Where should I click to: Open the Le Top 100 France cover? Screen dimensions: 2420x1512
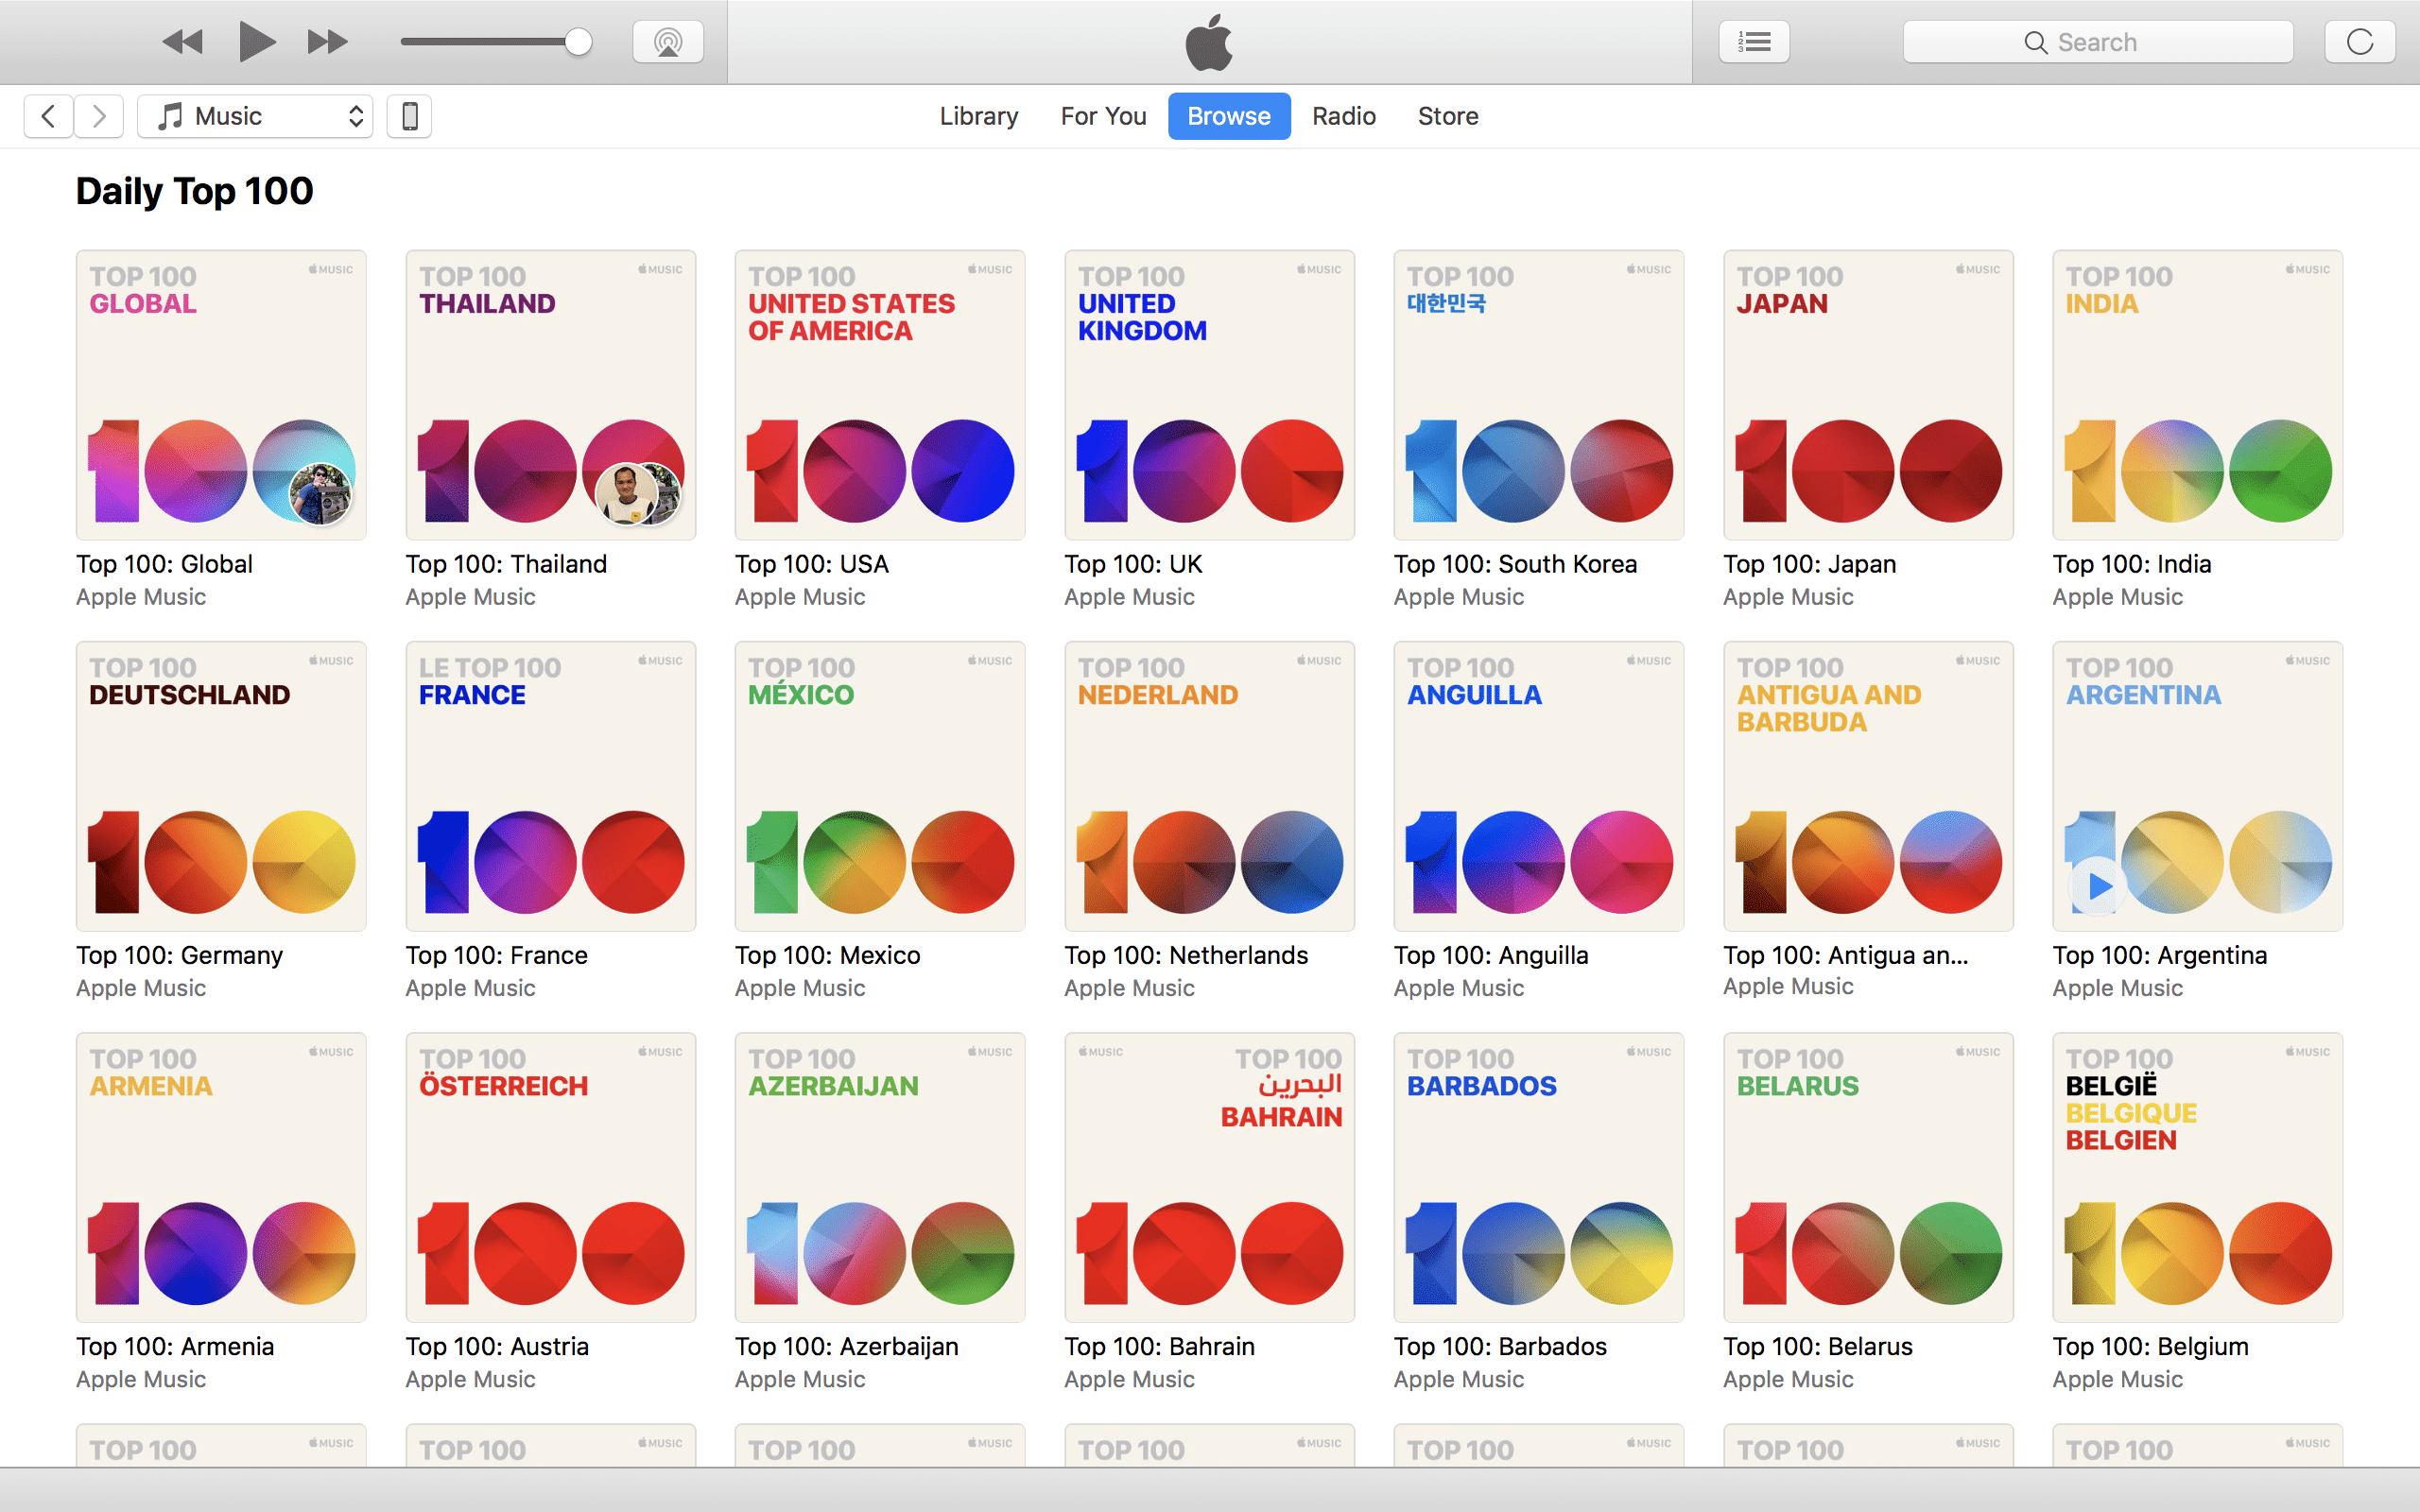point(550,786)
